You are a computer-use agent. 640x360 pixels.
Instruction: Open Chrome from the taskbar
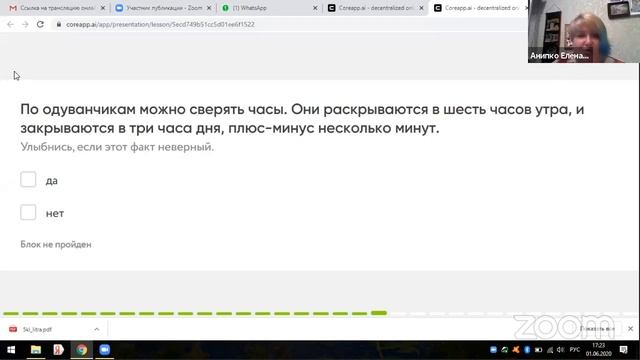point(82,350)
